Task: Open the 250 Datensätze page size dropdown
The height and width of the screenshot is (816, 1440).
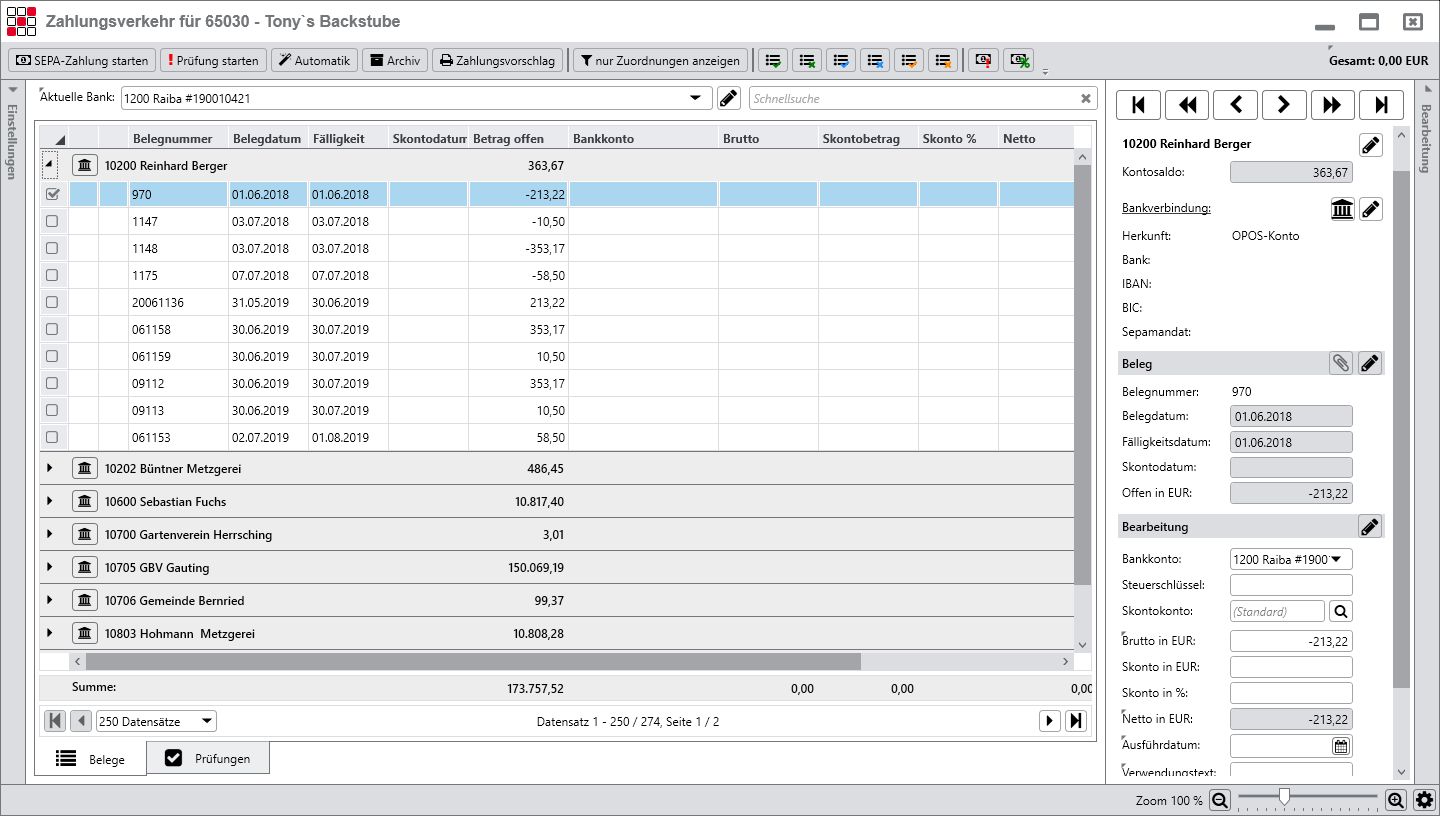Action: tap(206, 721)
